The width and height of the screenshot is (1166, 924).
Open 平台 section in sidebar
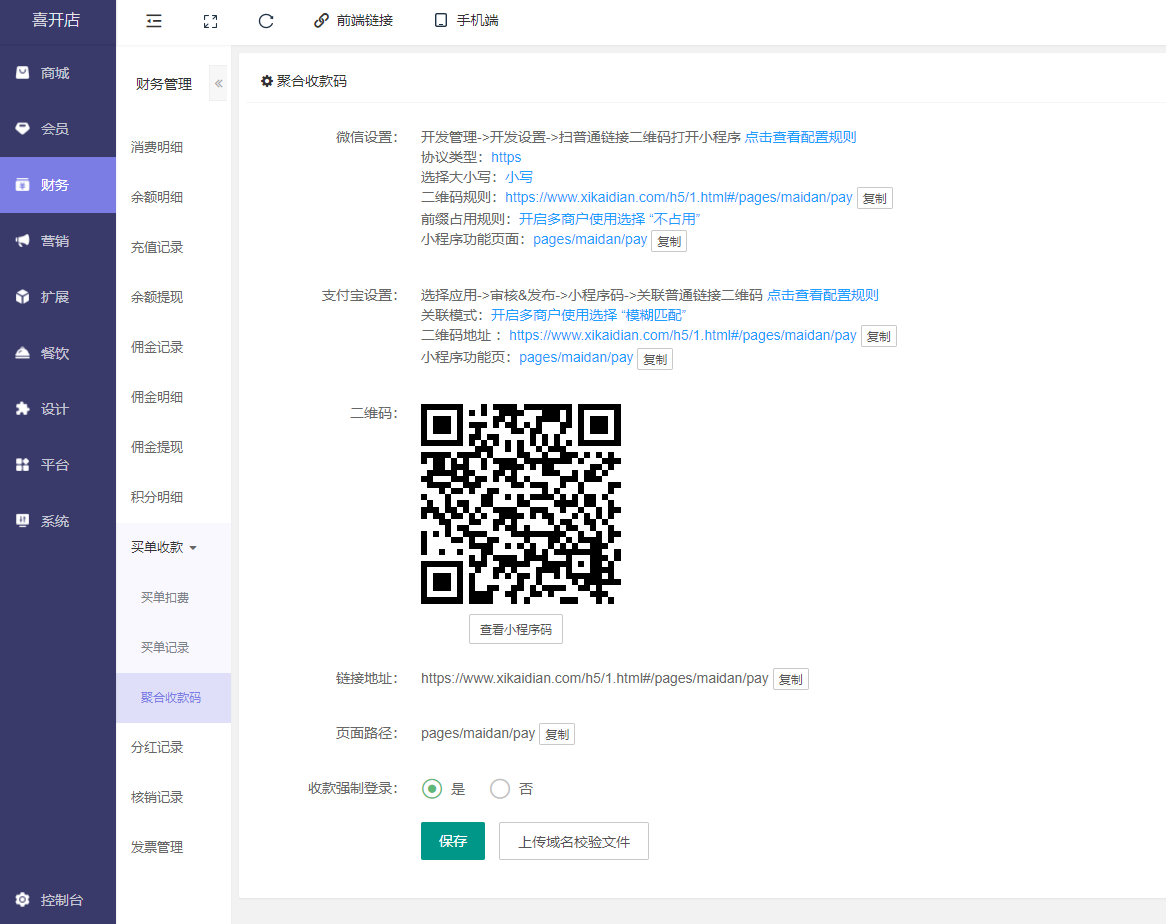[x=58, y=465]
